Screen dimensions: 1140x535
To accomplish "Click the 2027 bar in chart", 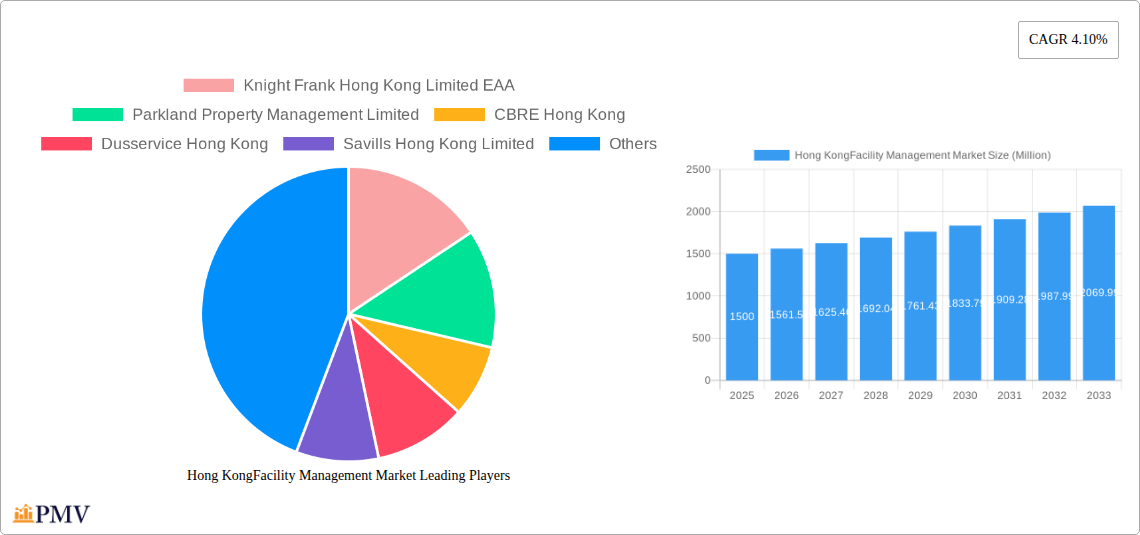I will click(831, 312).
